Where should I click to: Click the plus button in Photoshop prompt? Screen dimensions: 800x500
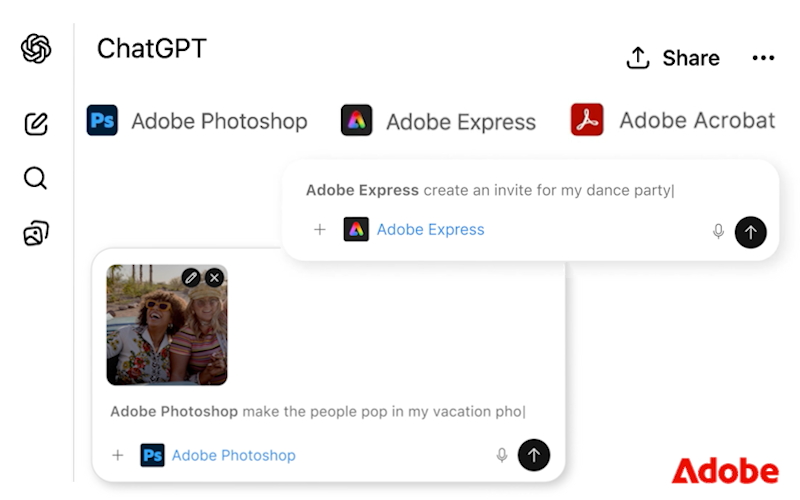click(x=117, y=455)
